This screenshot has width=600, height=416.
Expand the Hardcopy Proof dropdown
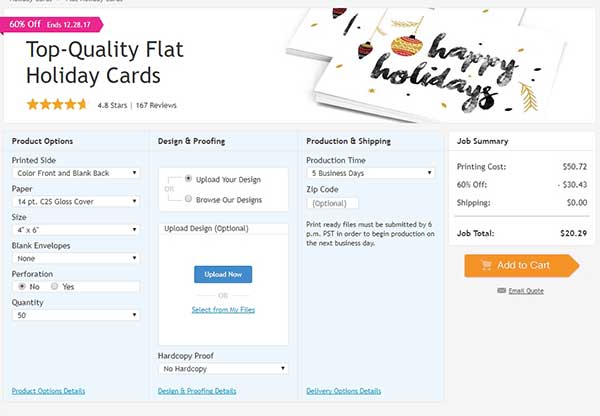(x=223, y=369)
